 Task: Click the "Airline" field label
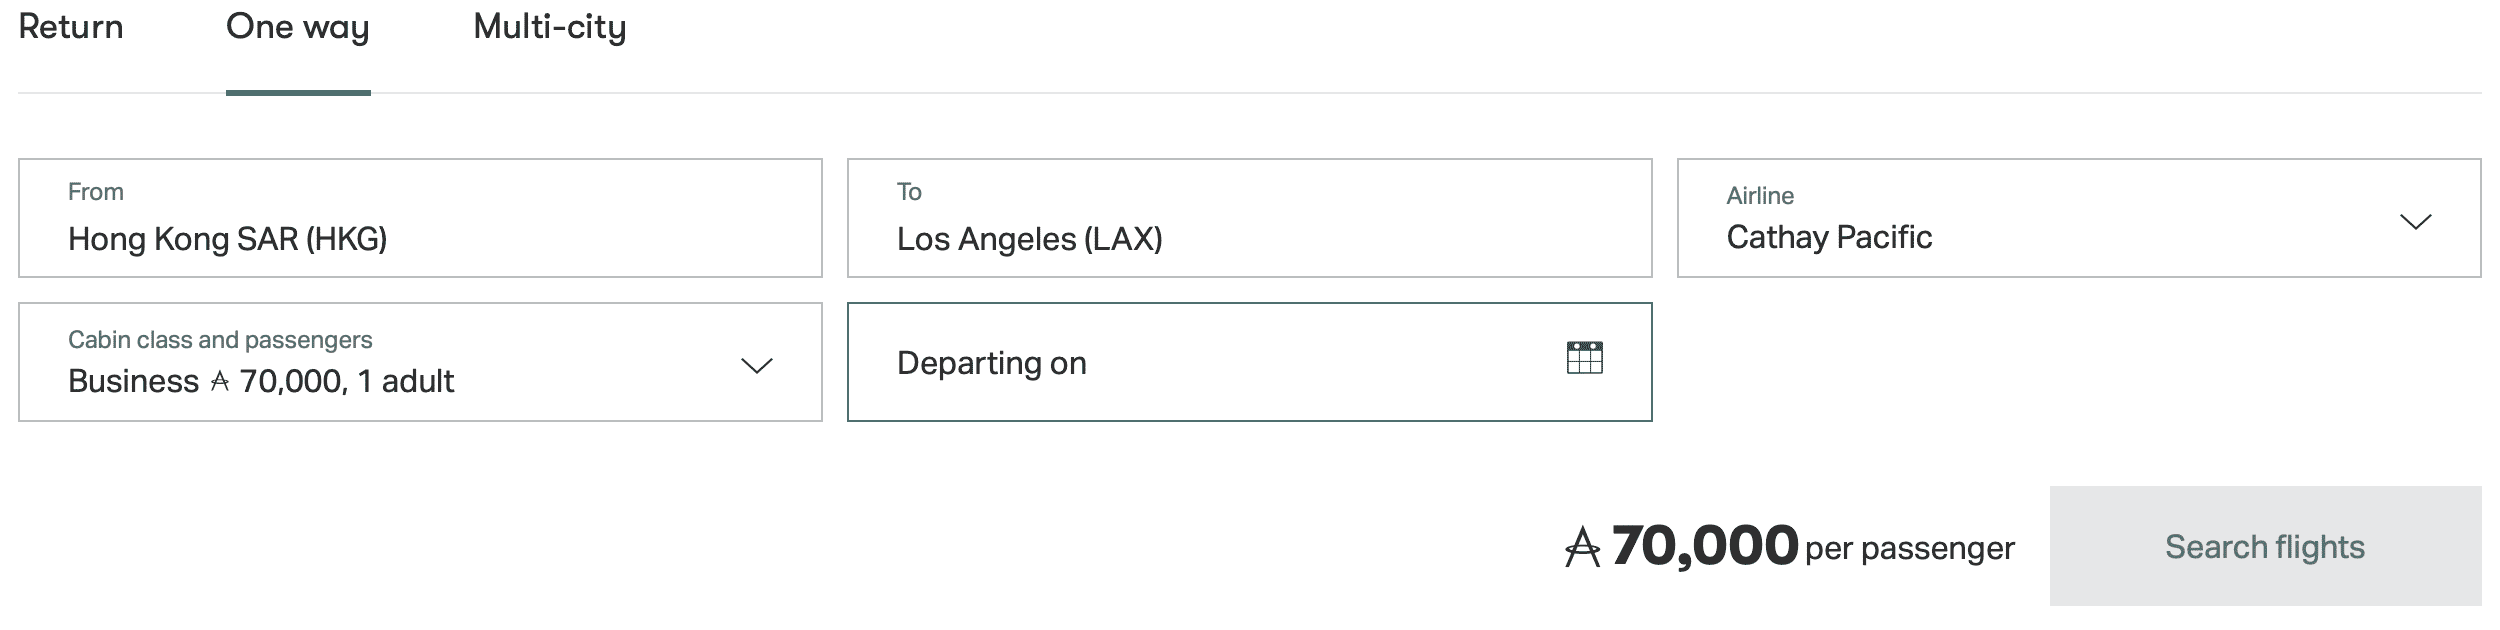click(1759, 196)
